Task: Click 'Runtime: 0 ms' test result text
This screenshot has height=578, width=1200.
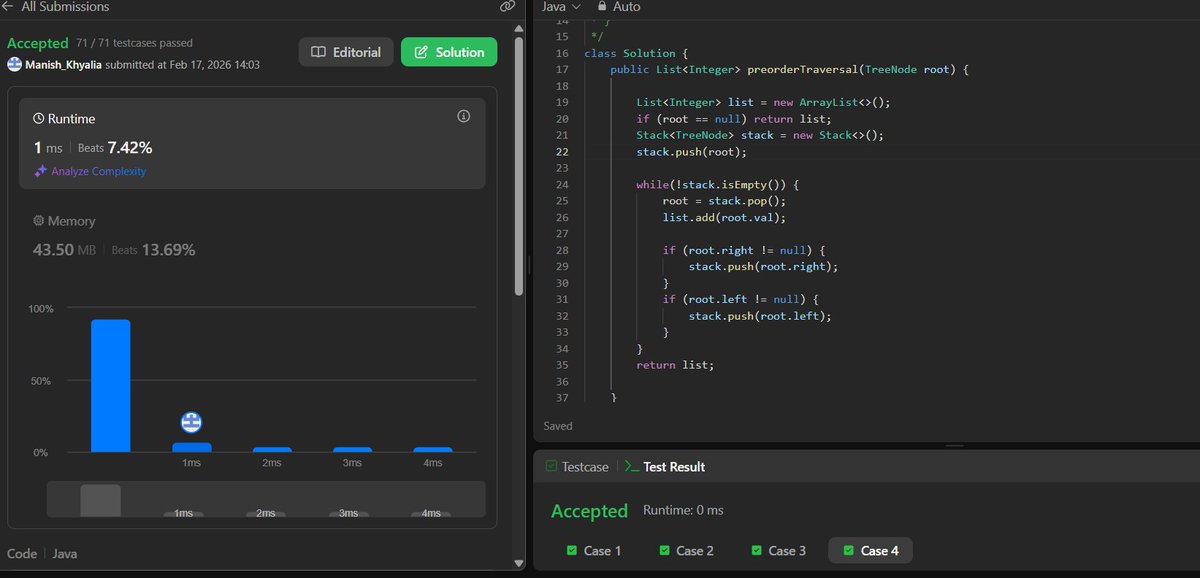Action: [683, 510]
